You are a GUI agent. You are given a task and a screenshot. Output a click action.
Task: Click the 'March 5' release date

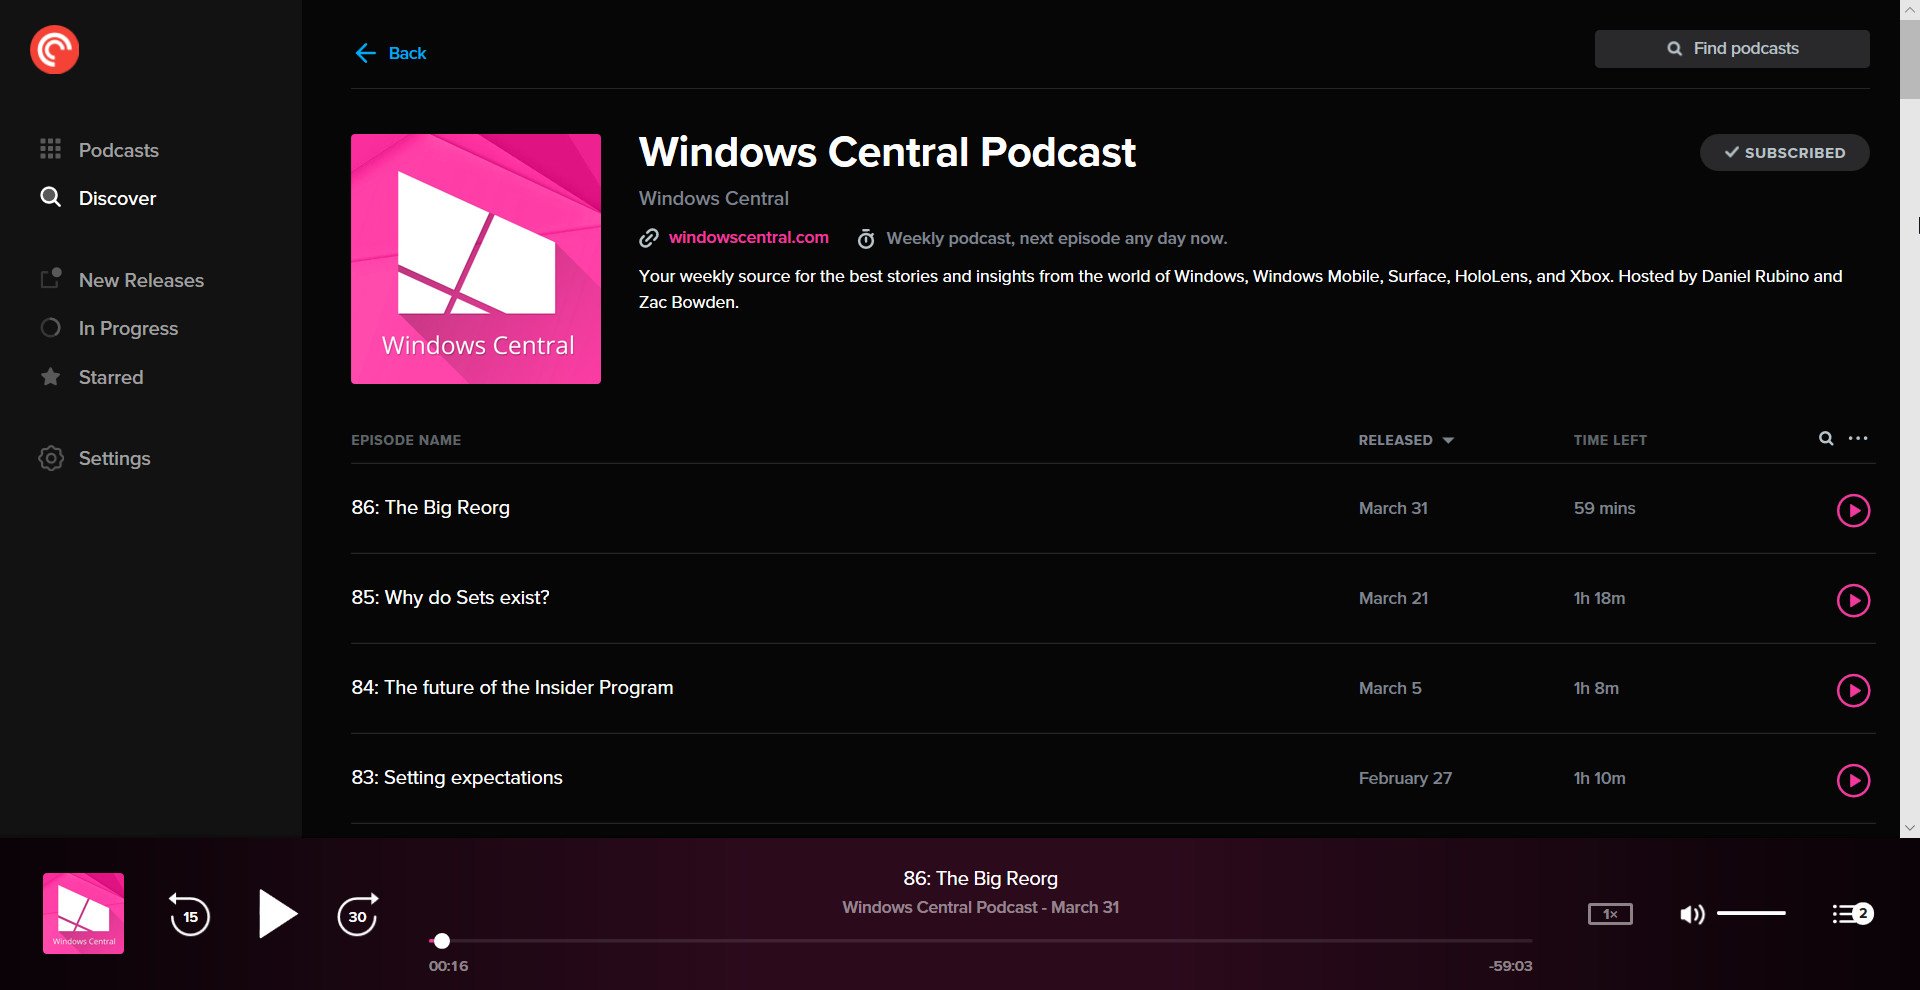click(1390, 688)
